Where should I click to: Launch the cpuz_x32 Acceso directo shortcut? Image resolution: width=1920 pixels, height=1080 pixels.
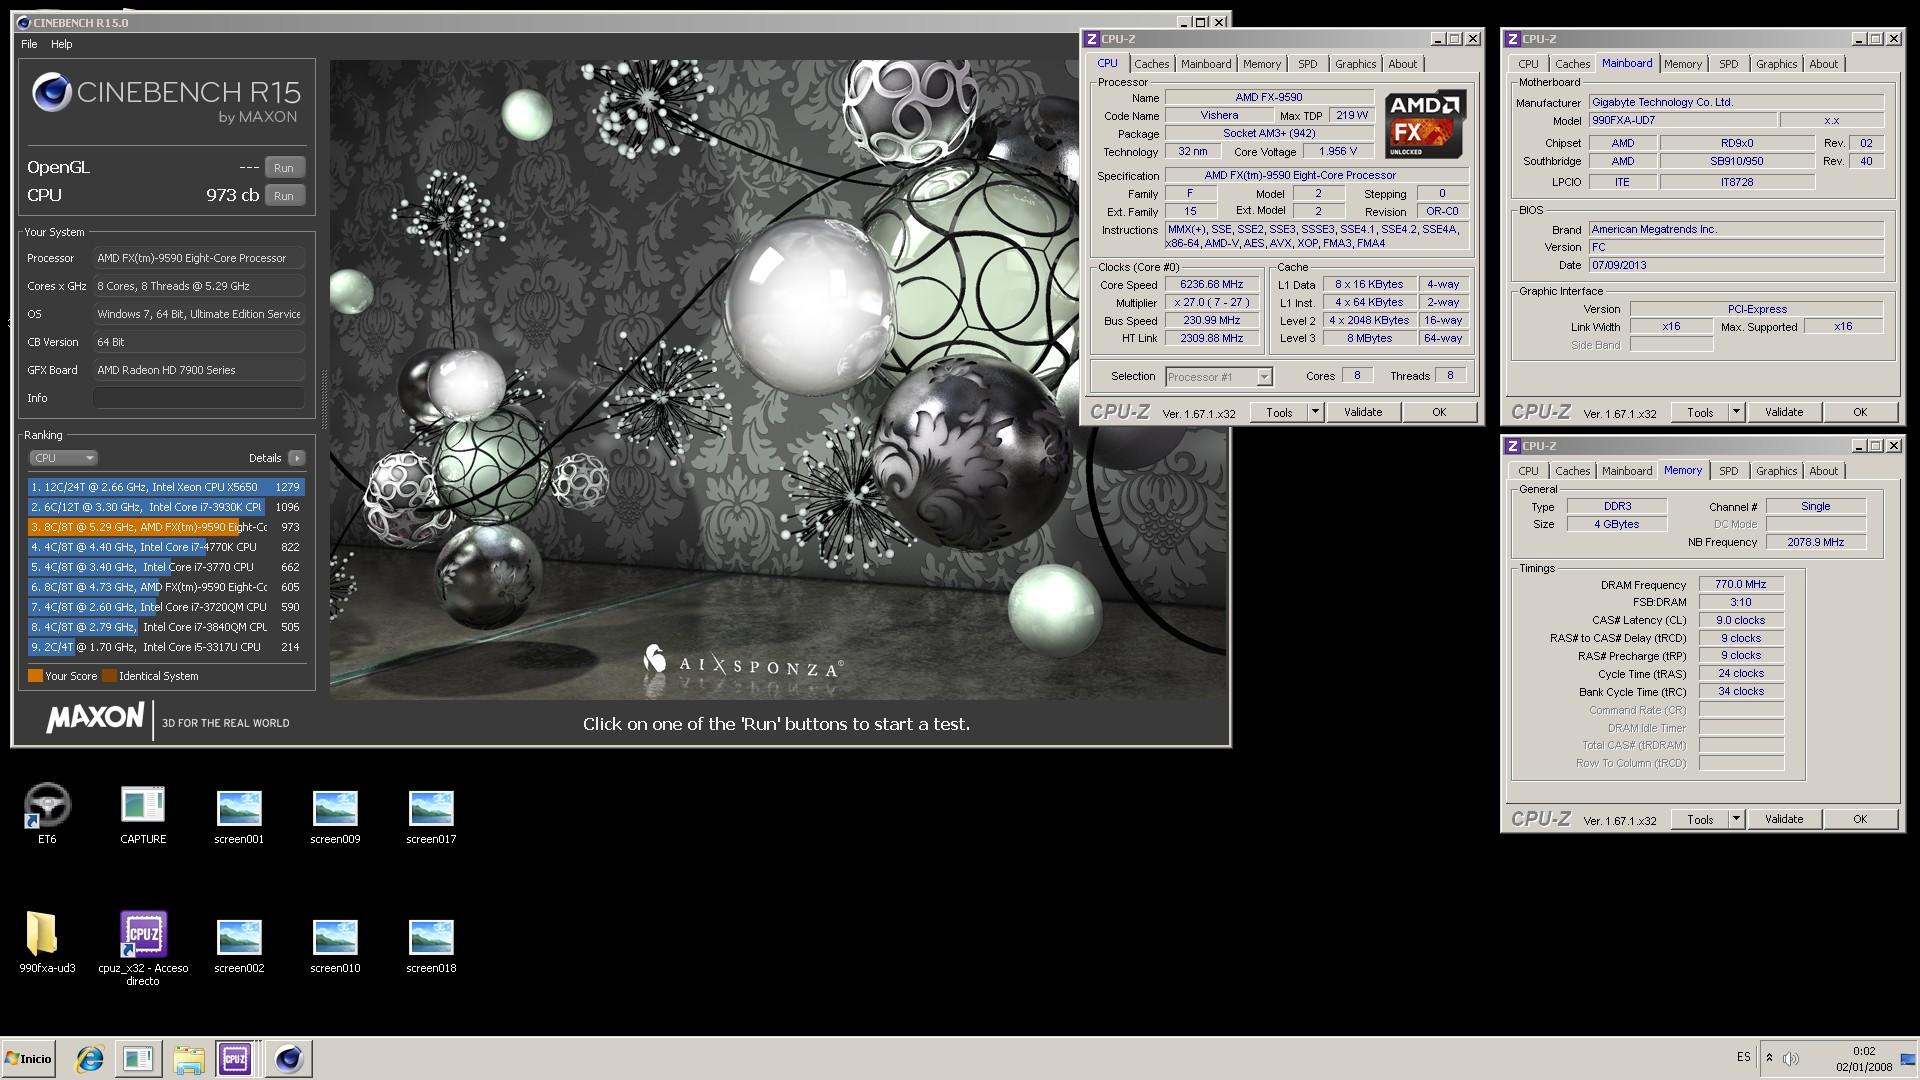[x=143, y=935]
